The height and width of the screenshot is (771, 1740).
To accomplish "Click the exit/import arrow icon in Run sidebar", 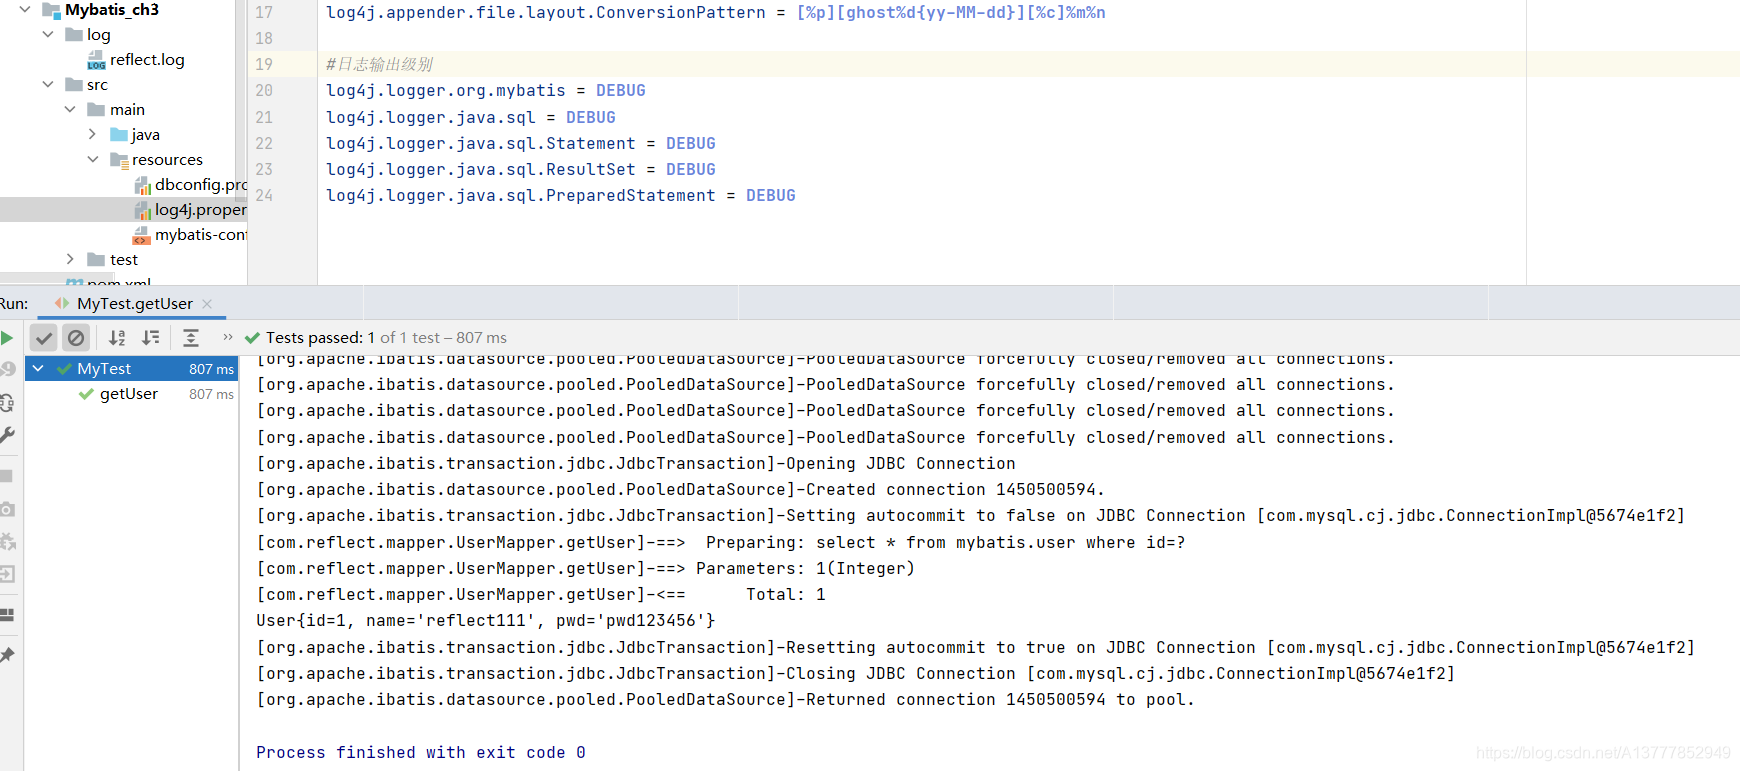I will 6,574.
